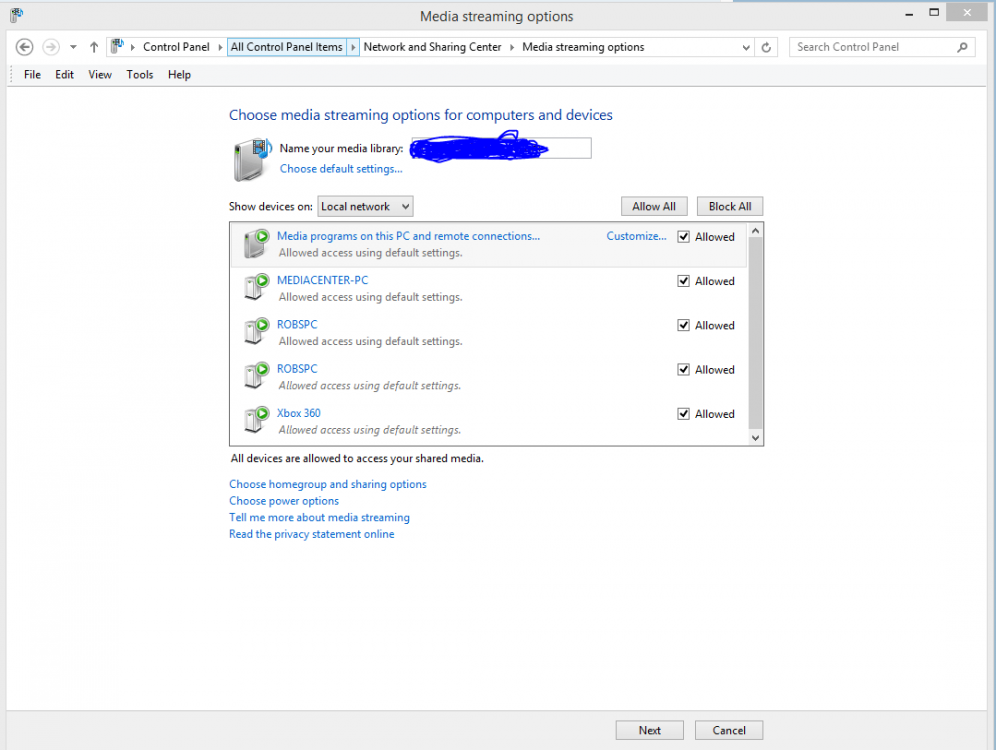This screenshot has width=996, height=750.
Task: Open the Tools menu
Action: click(139, 74)
